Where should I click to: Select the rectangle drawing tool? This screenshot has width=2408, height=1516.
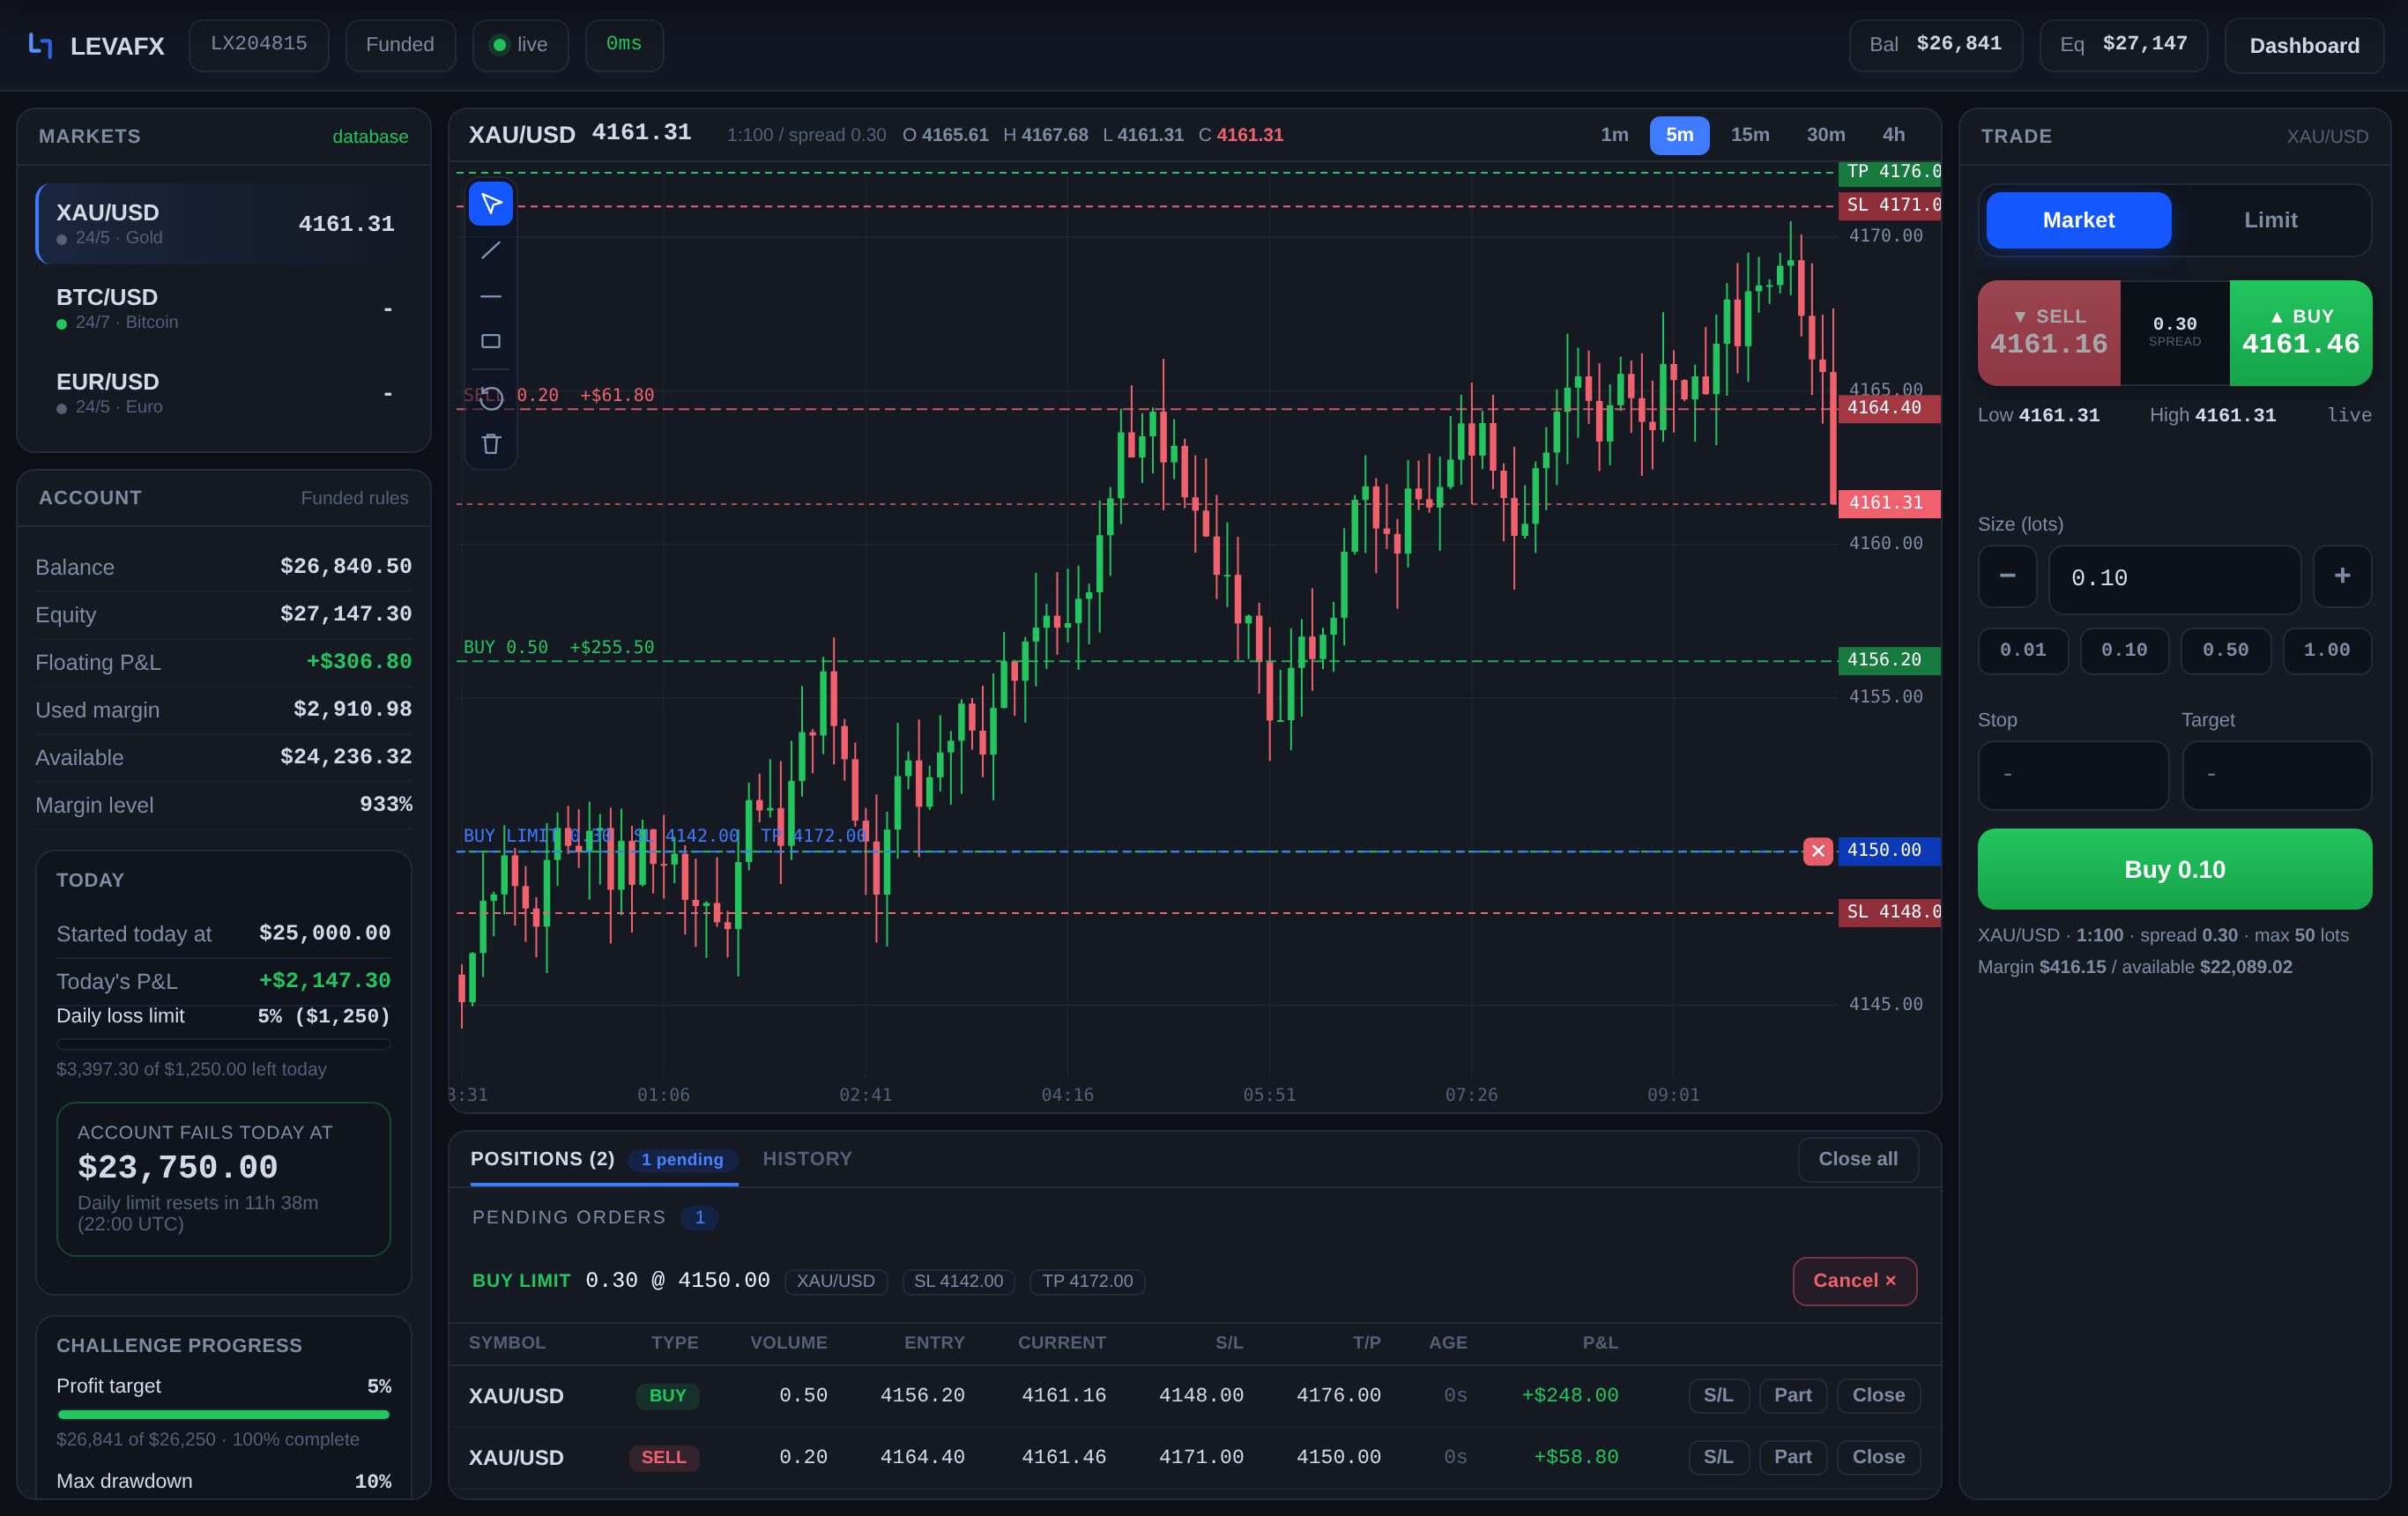491,342
